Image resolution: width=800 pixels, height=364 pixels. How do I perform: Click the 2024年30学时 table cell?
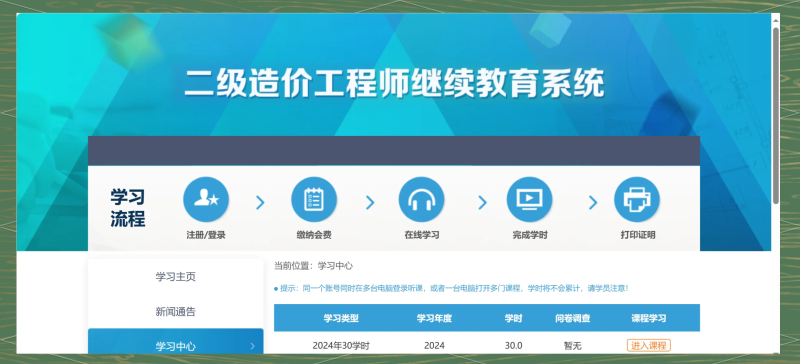[x=341, y=346]
